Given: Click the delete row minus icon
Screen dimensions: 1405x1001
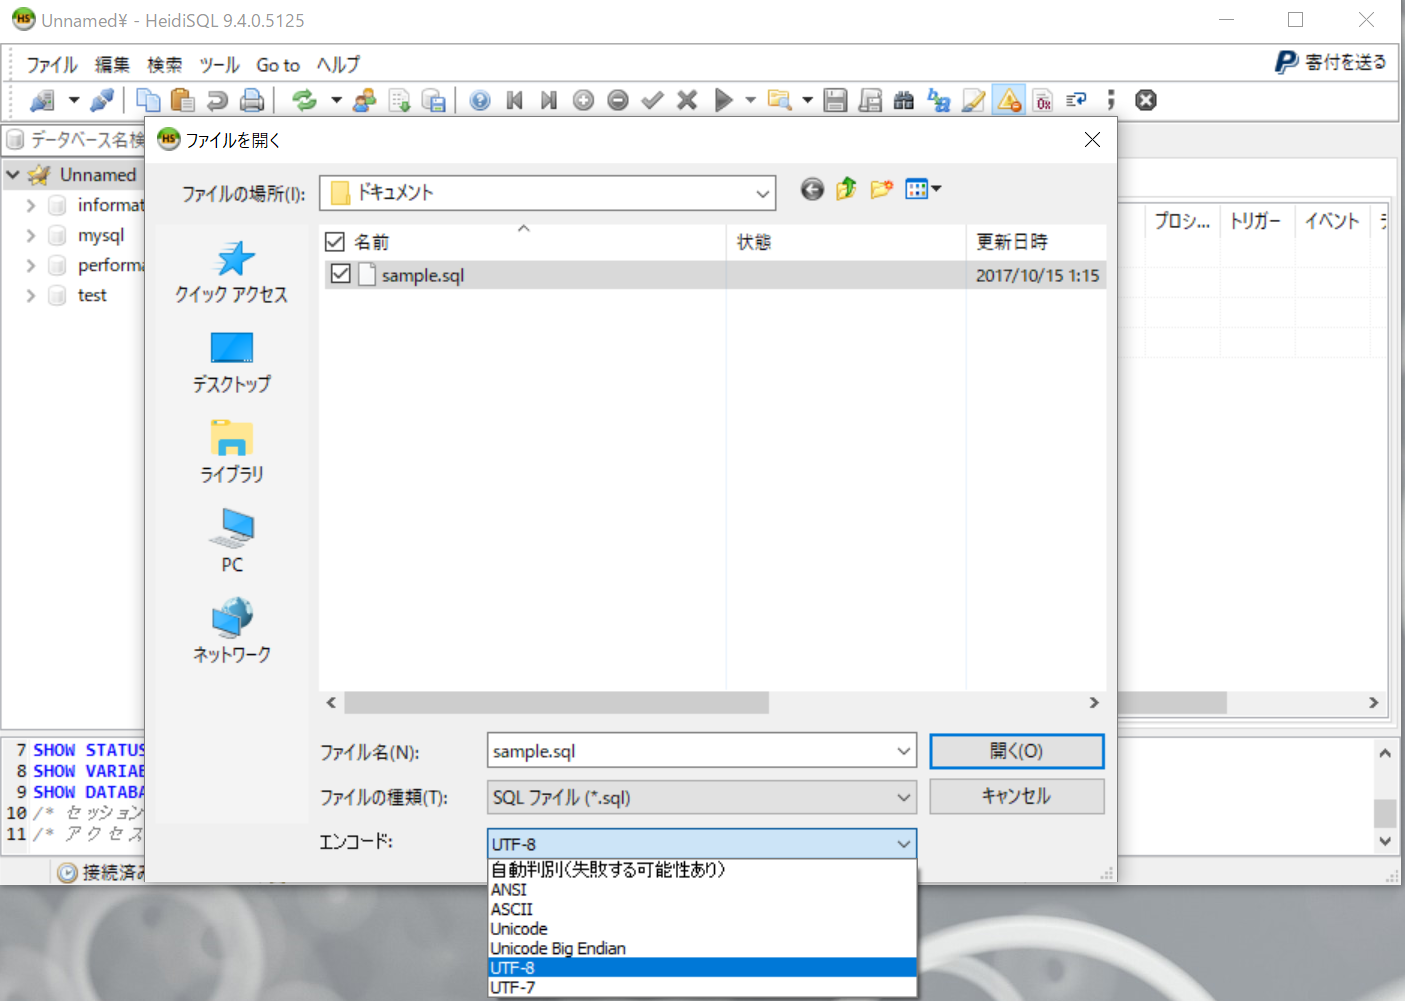Looking at the screenshot, I should 618,100.
